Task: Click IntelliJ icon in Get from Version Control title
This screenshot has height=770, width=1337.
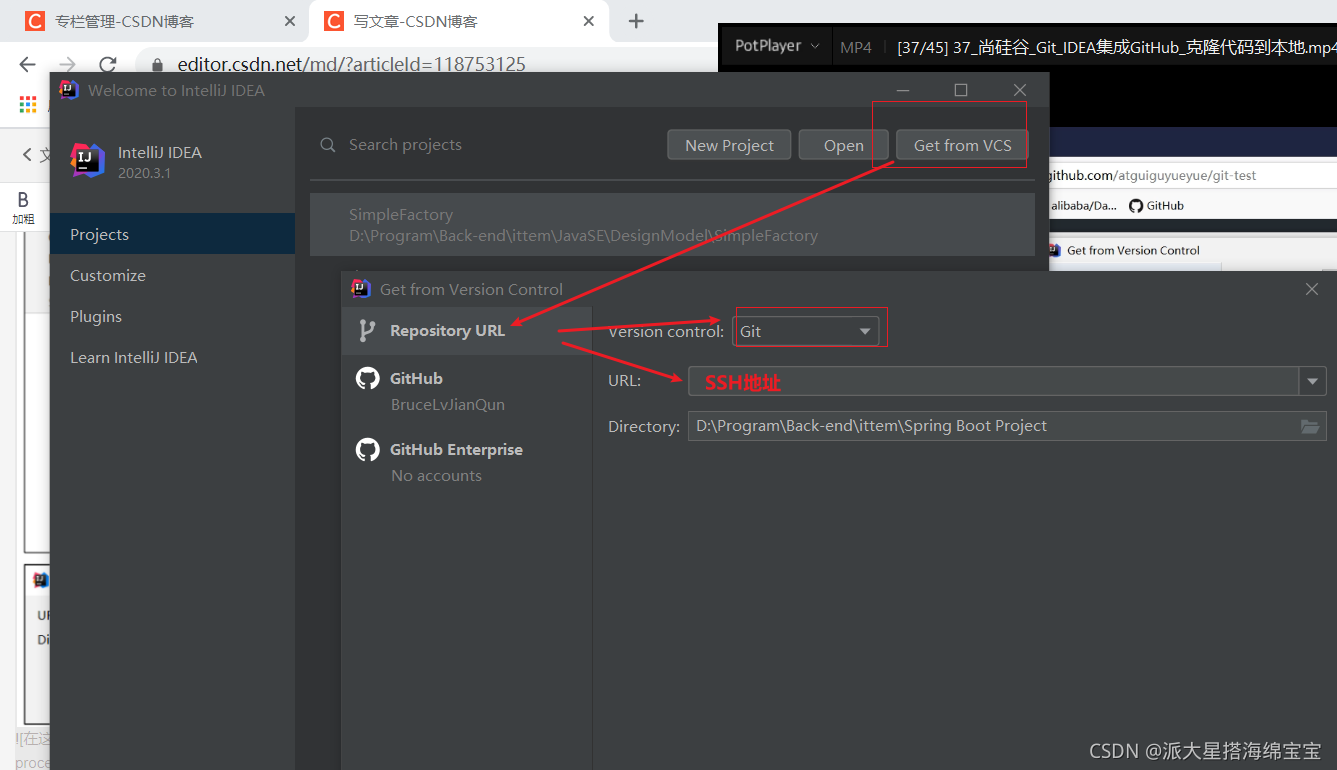Action: (x=361, y=289)
